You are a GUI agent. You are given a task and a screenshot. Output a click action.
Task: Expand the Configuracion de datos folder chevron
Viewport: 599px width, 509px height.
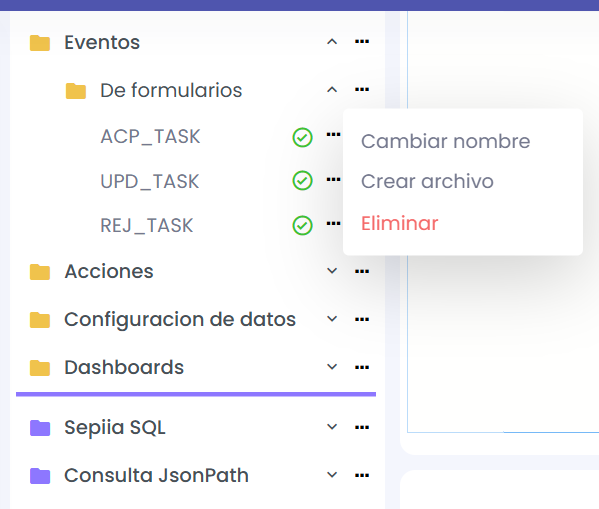(x=332, y=319)
